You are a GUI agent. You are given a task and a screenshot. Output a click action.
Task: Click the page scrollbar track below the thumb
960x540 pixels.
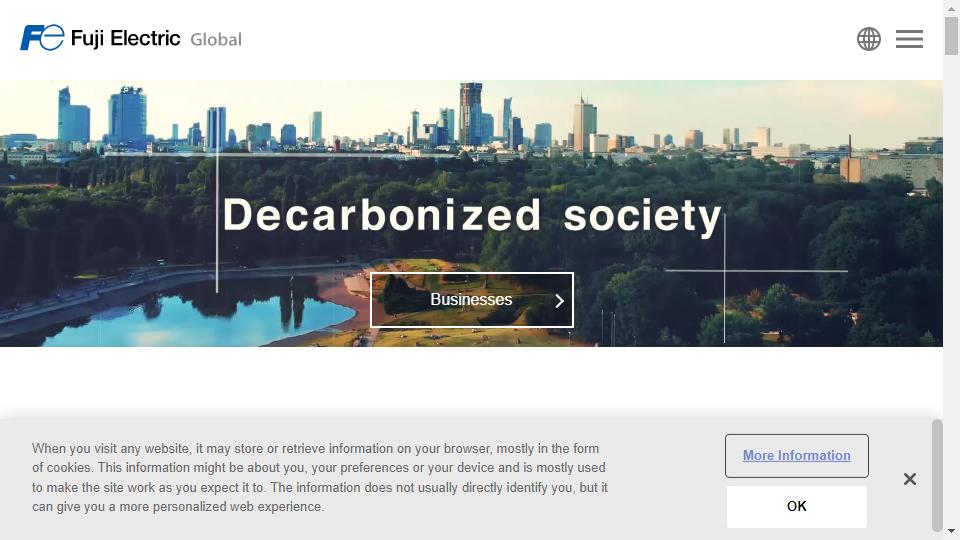tap(951, 250)
